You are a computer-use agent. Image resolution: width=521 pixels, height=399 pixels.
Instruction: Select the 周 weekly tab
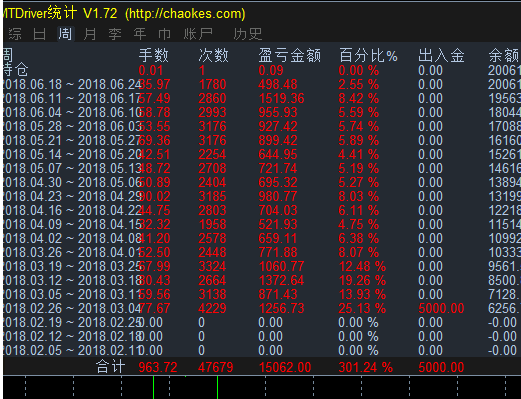(x=65, y=34)
